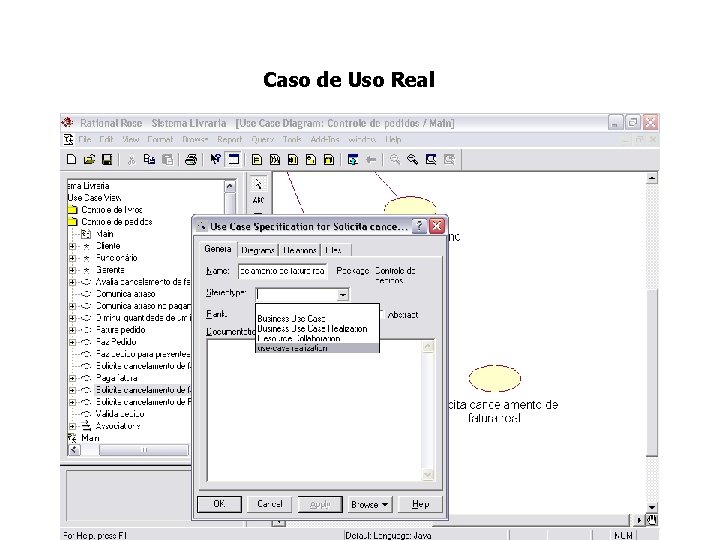Choose Business Use Case Realization option
Image resolution: width=720 pixels, height=540 pixels.
(x=317, y=328)
